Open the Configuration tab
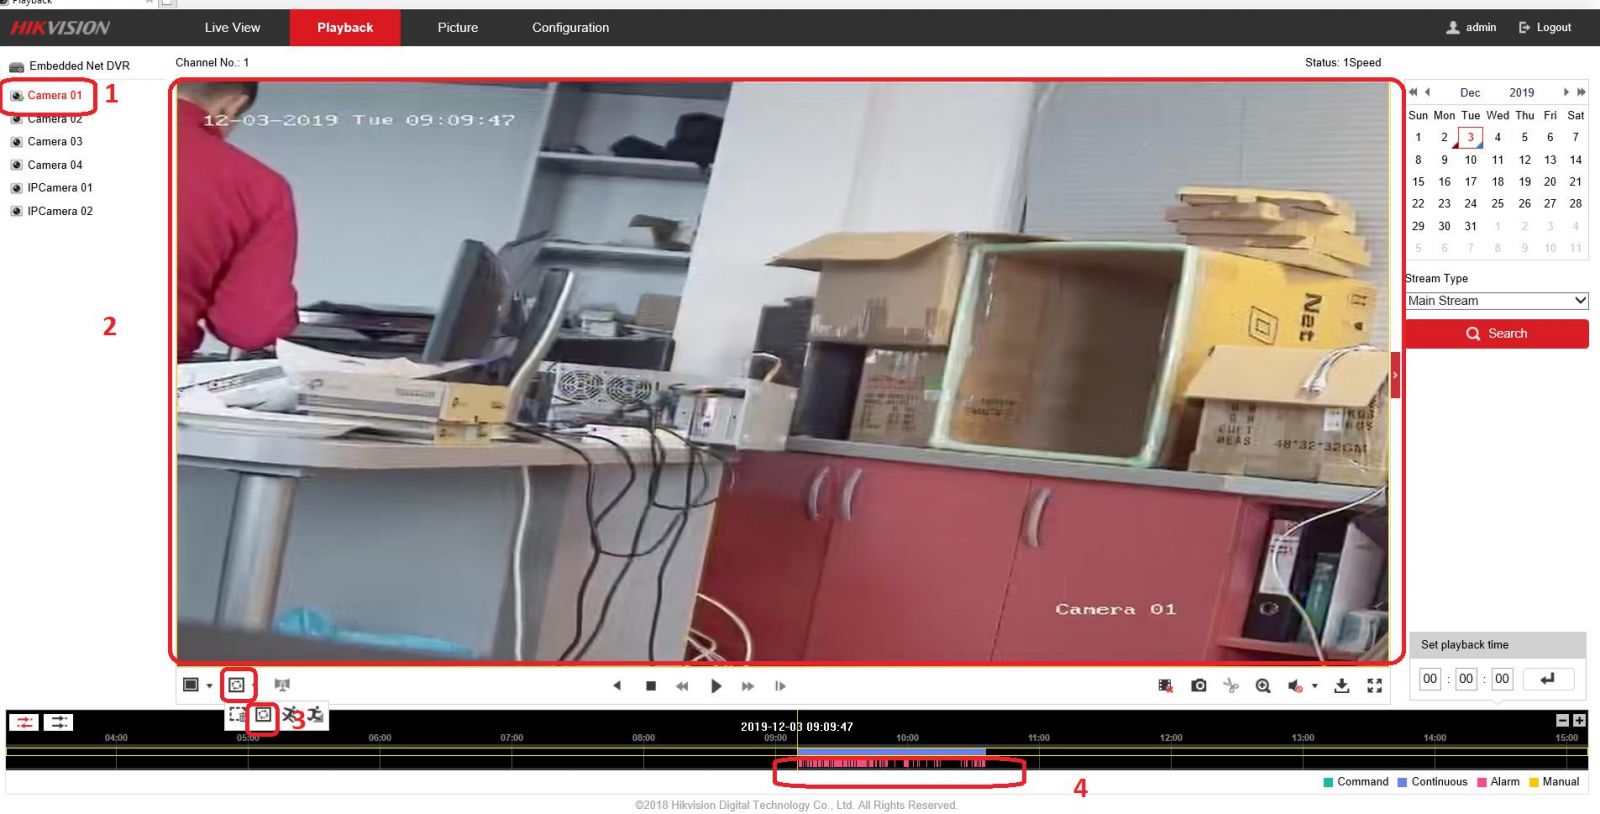1600x814 pixels. point(570,28)
